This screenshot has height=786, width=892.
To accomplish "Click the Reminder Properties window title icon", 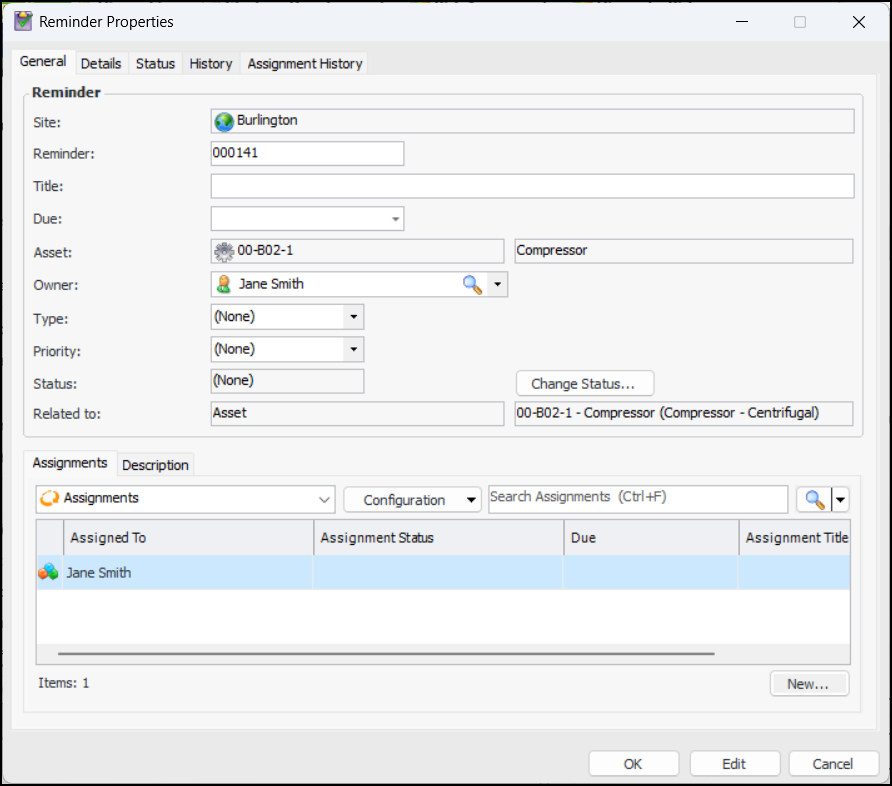I will pyautogui.click(x=23, y=21).
